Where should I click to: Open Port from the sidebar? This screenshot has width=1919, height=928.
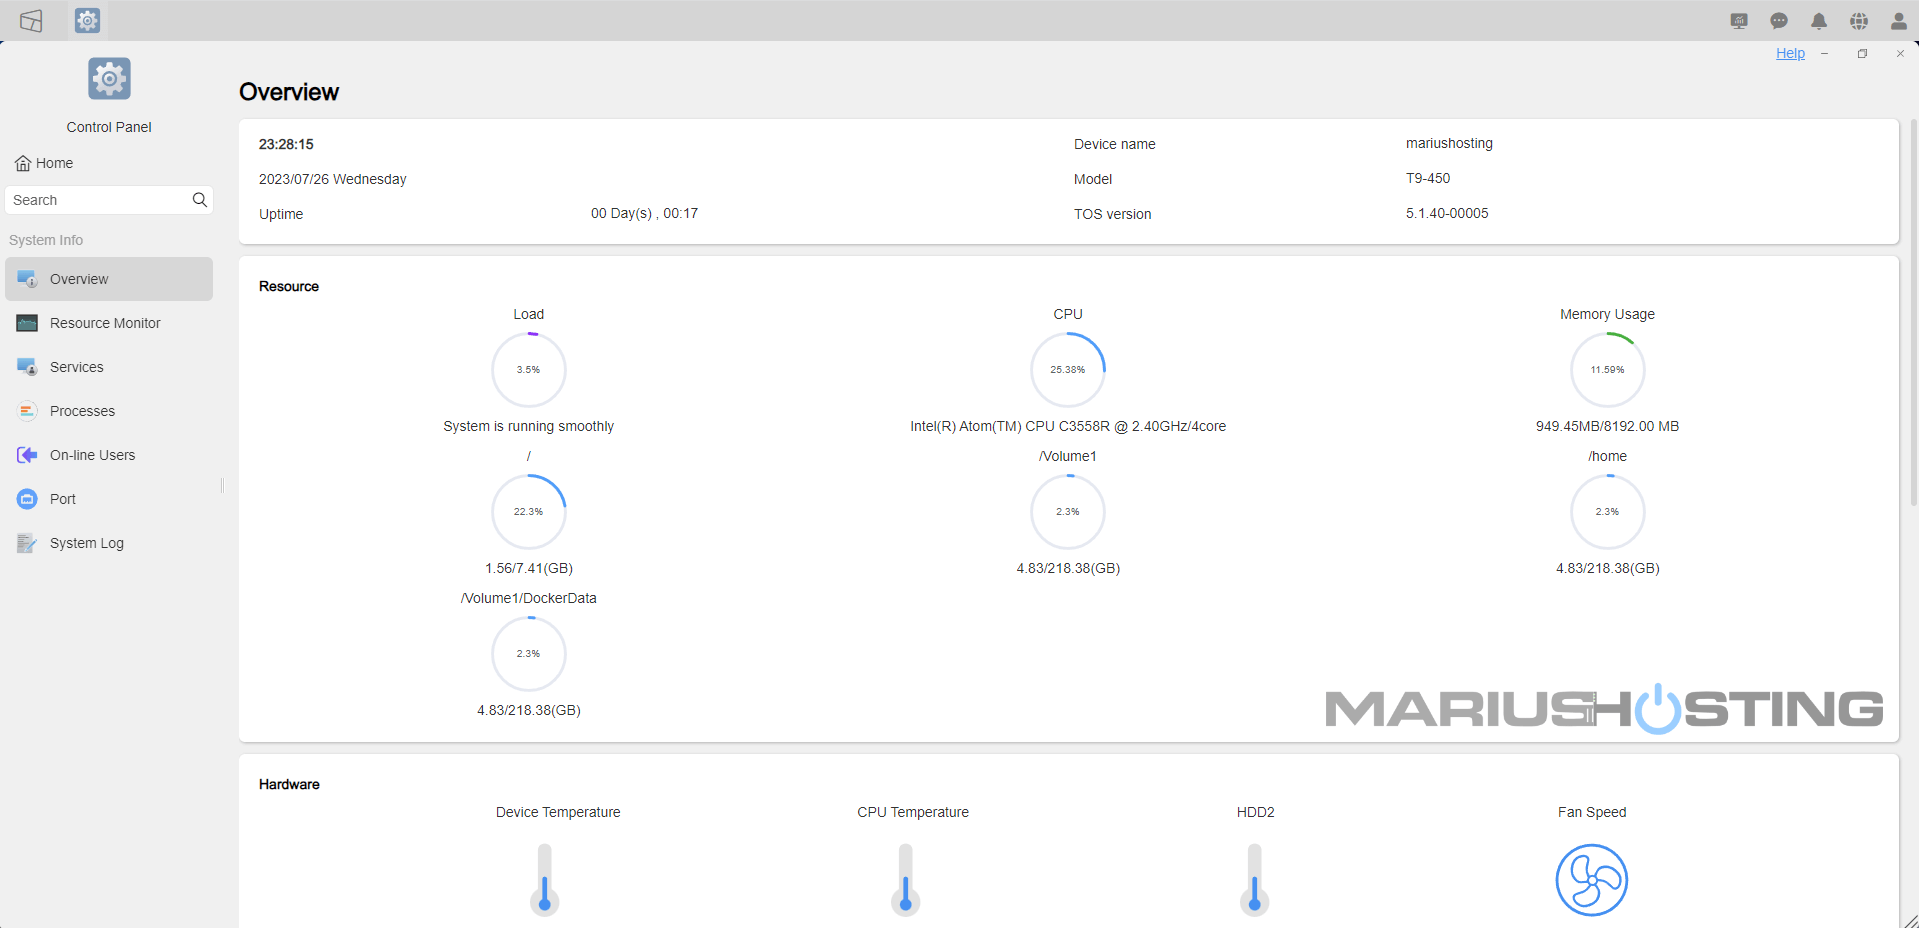click(x=109, y=499)
